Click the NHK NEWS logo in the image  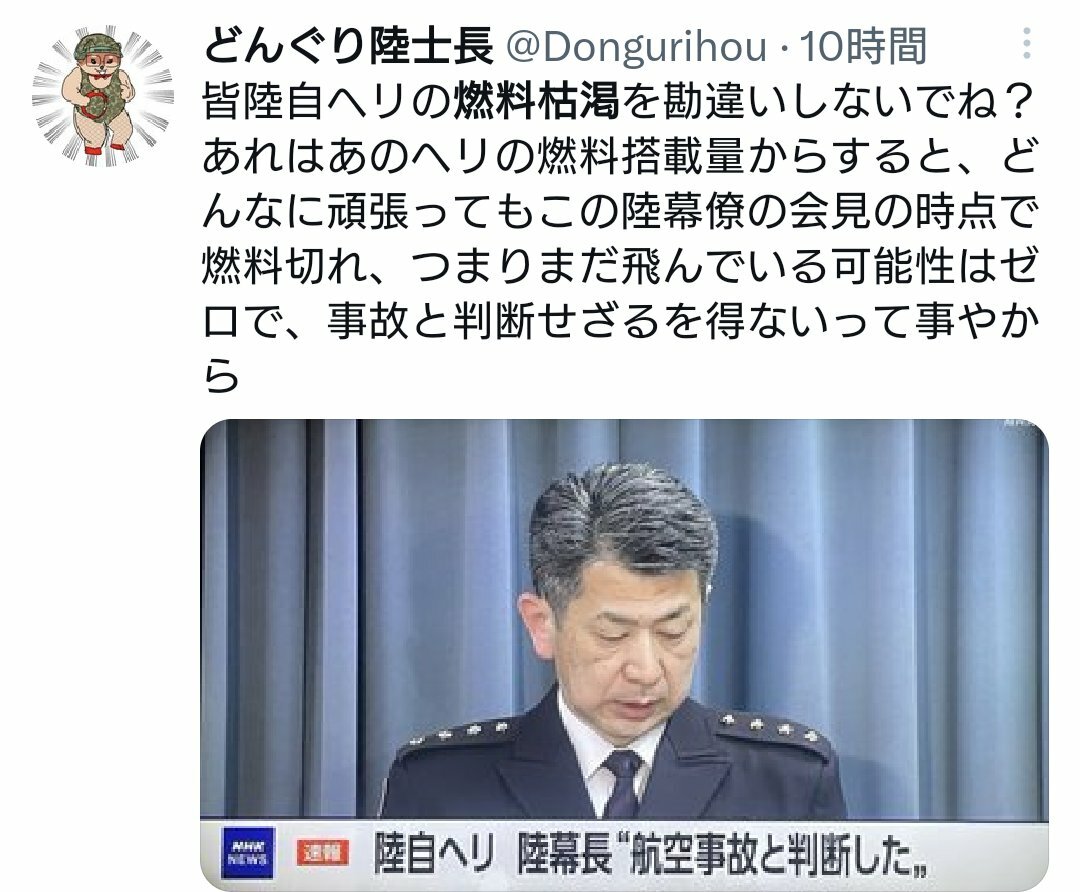coord(248,852)
